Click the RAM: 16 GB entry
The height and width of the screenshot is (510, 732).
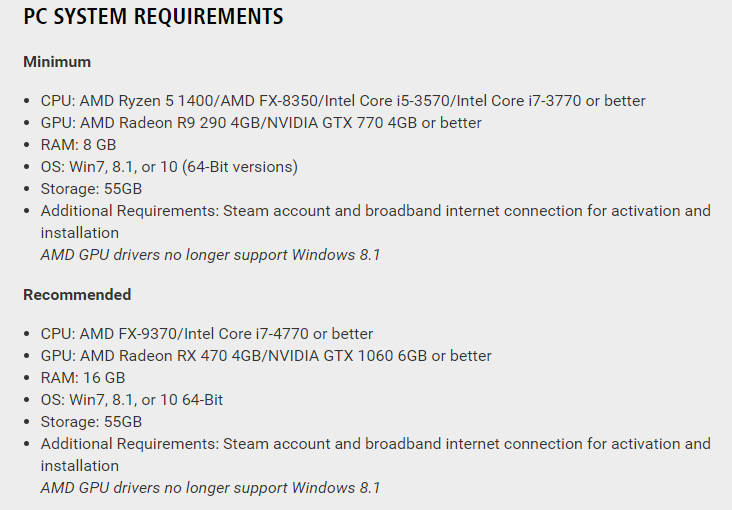pos(83,378)
